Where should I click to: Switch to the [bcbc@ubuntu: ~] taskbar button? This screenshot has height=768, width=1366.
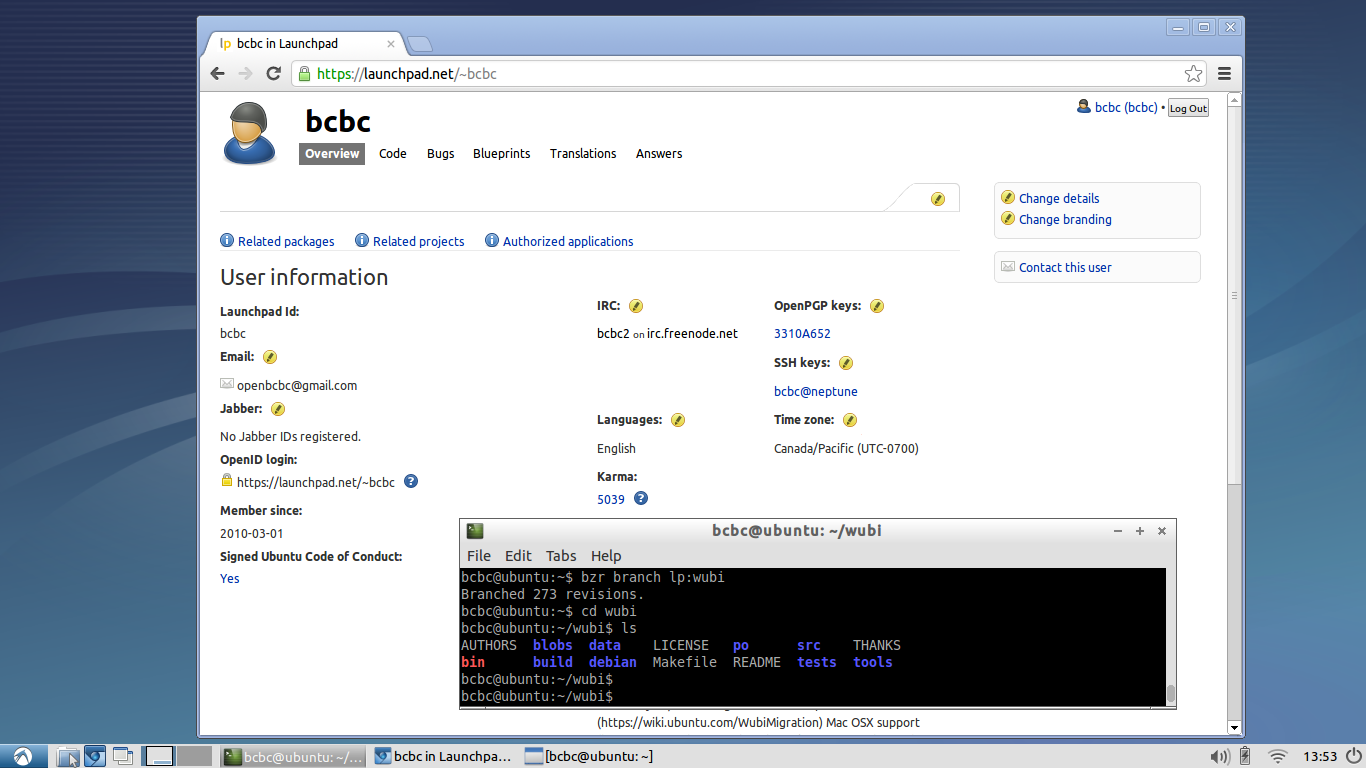point(590,756)
